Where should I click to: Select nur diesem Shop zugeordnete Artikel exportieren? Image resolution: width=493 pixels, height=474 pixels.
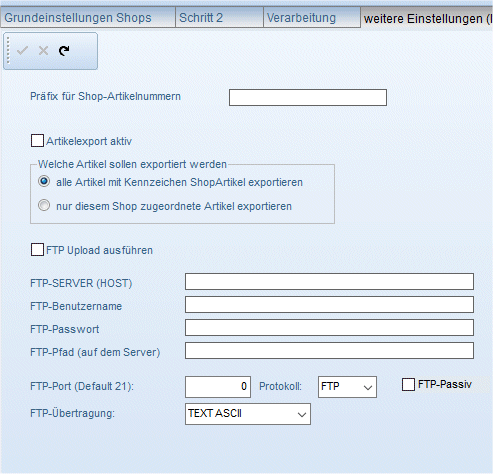(44, 205)
